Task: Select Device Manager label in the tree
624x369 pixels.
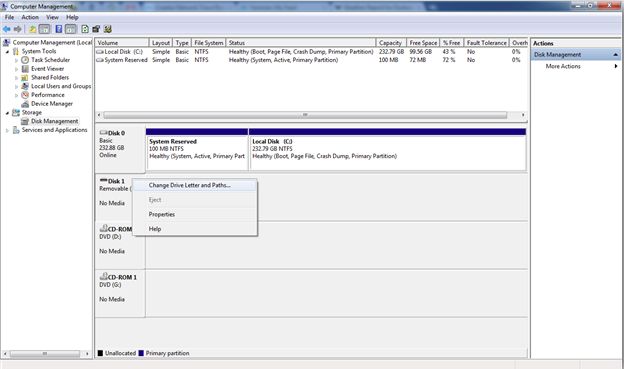Action: pos(52,103)
